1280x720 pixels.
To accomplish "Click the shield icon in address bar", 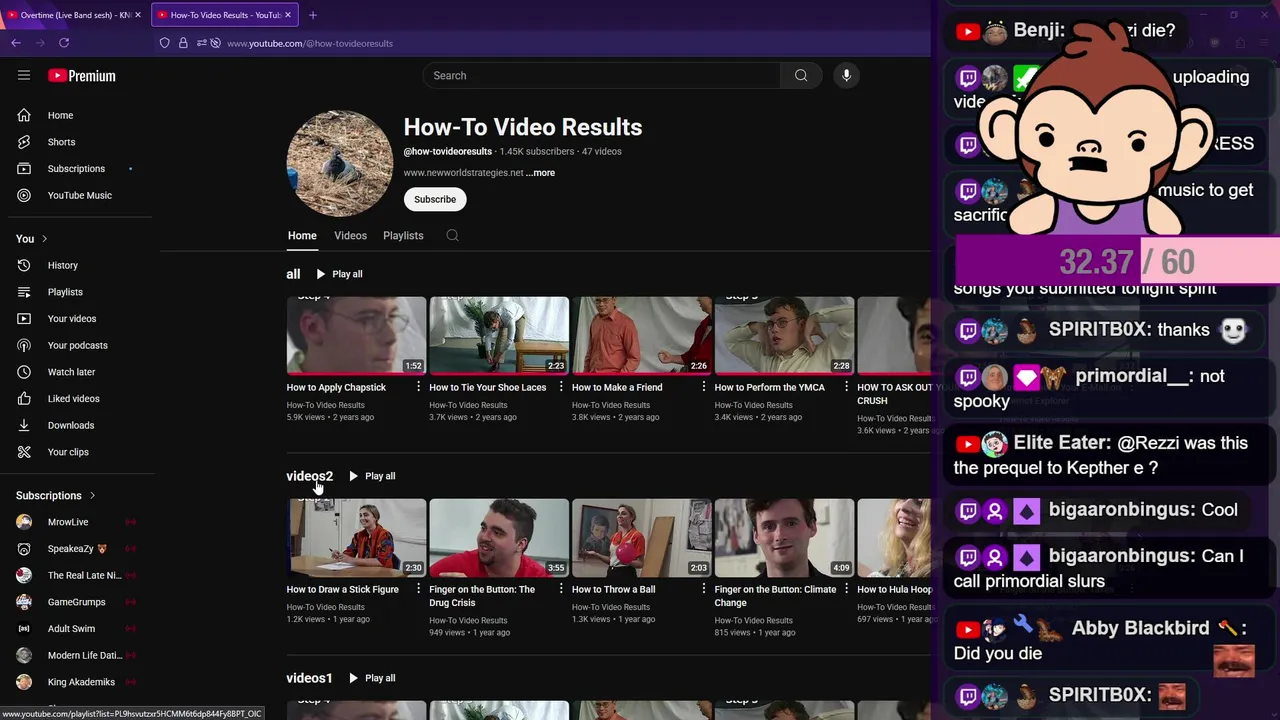I will tap(165, 43).
